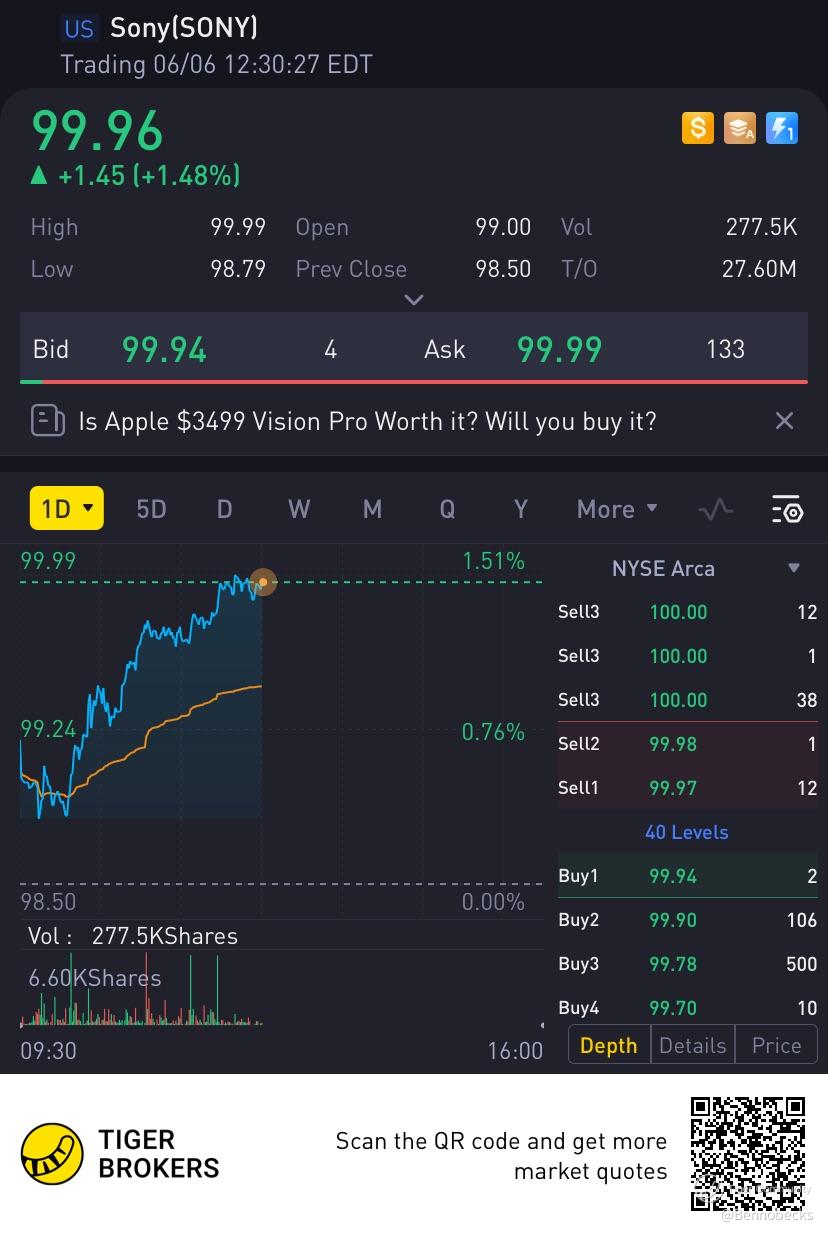Tap the US market tag
This screenshot has height=1234, width=828.
[79, 28]
